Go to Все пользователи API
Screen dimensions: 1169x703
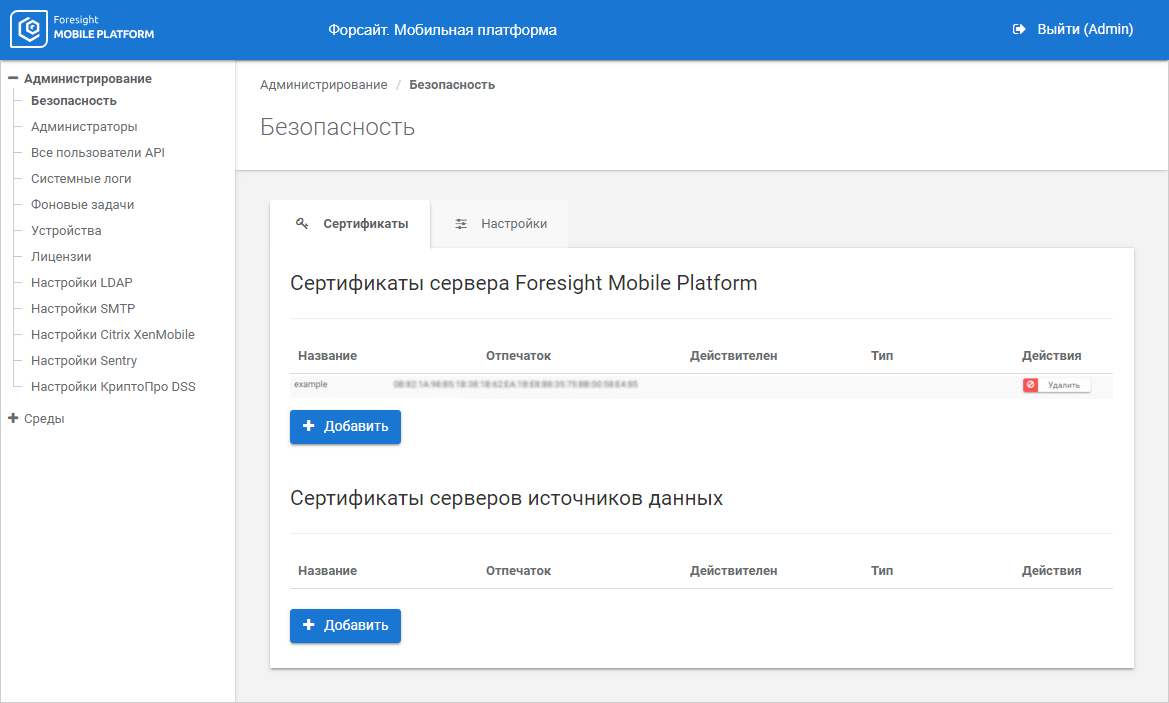(x=97, y=153)
